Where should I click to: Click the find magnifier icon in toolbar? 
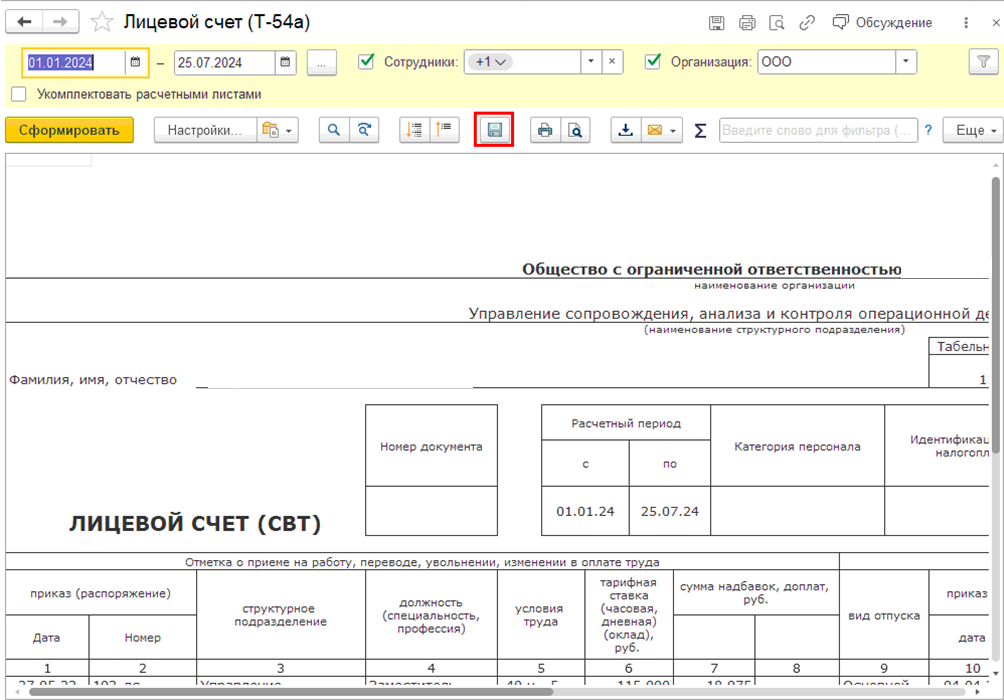(x=334, y=130)
